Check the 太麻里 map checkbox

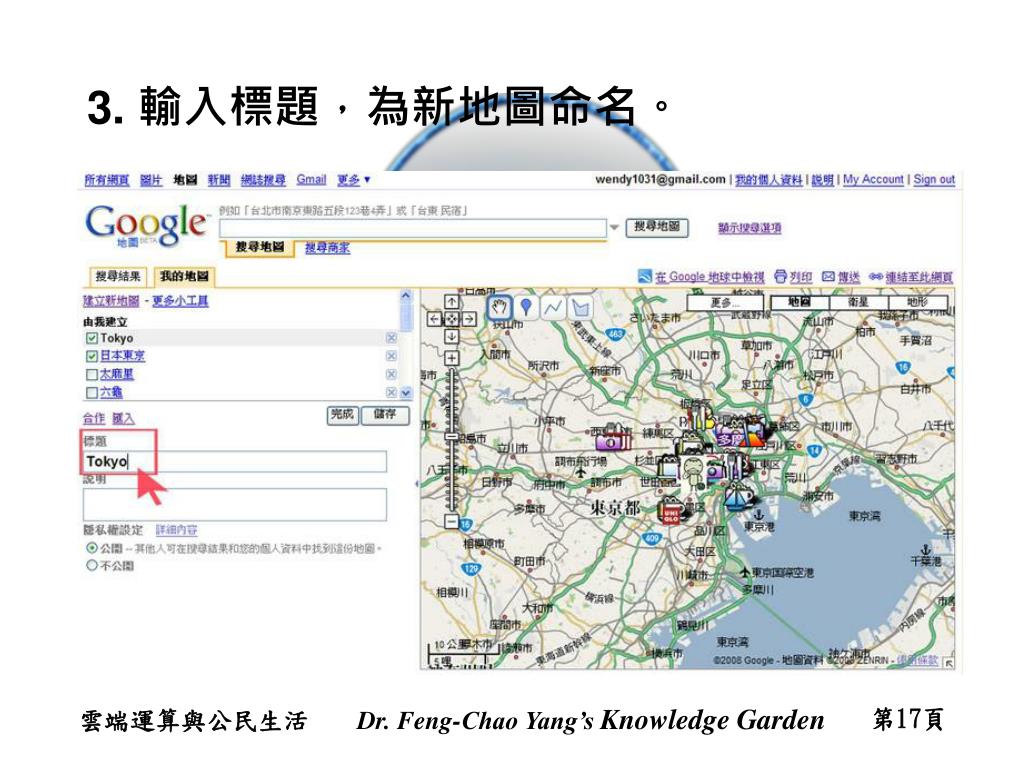tap(91, 374)
